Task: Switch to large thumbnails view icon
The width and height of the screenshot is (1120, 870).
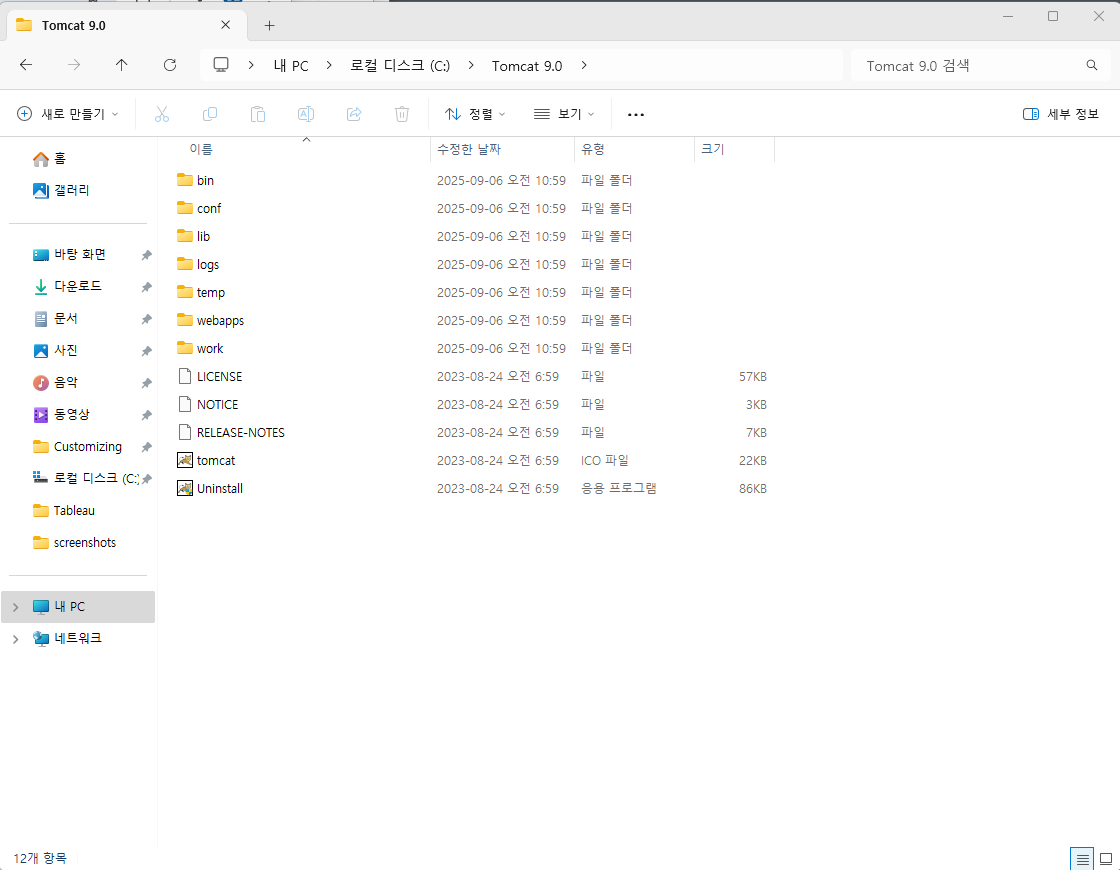Action: click(x=1106, y=859)
